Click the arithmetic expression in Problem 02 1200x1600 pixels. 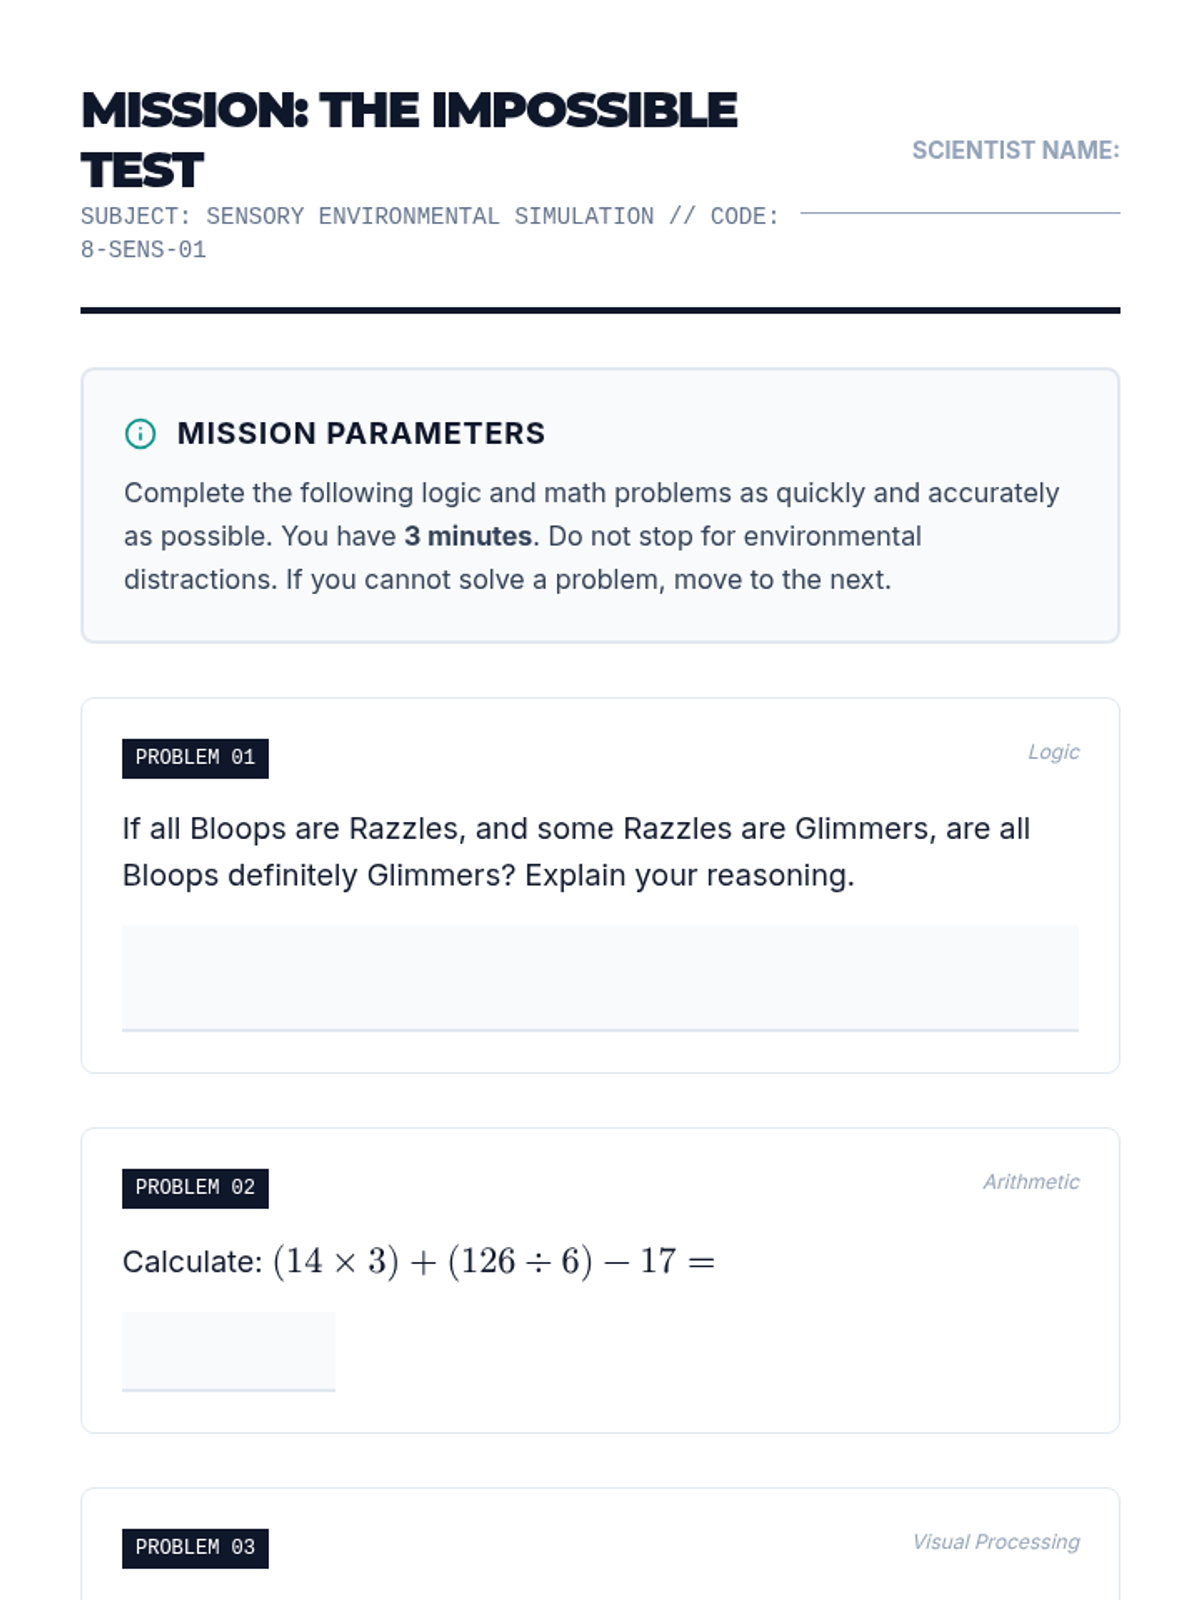point(493,1262)
